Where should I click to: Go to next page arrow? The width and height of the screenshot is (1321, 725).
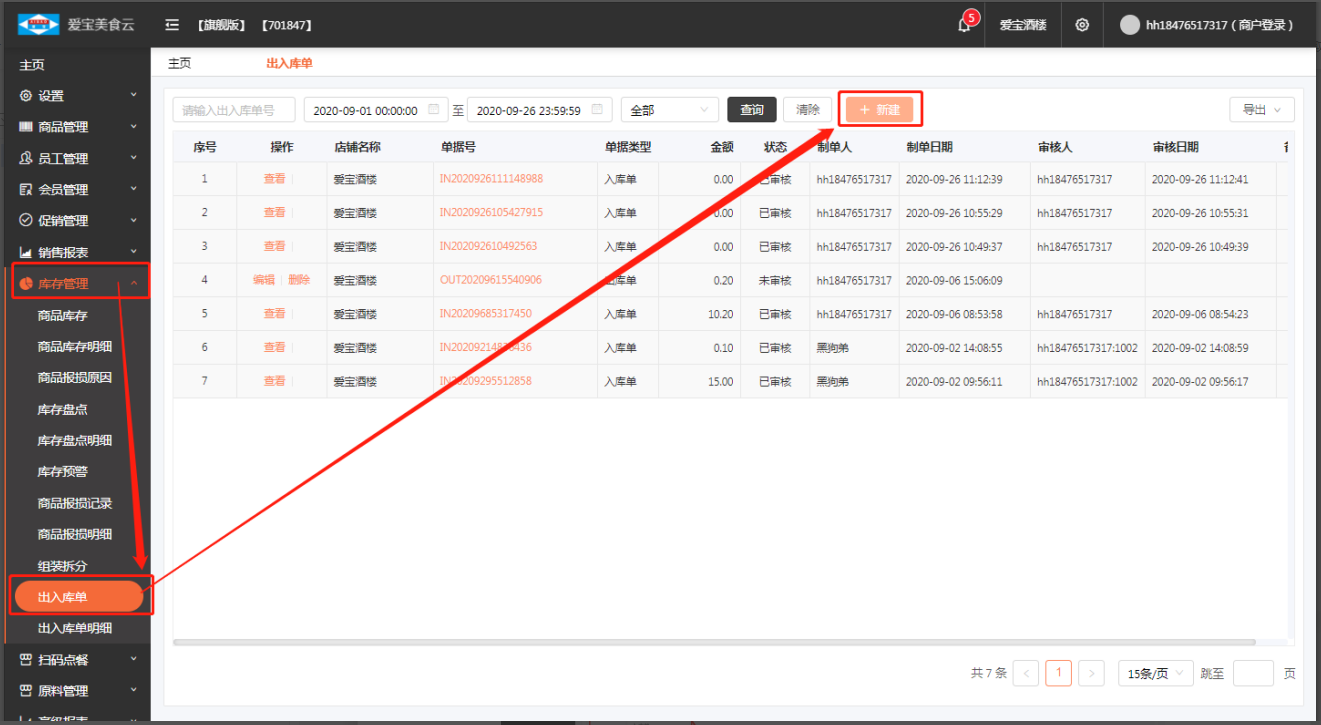click(1091, 673)
